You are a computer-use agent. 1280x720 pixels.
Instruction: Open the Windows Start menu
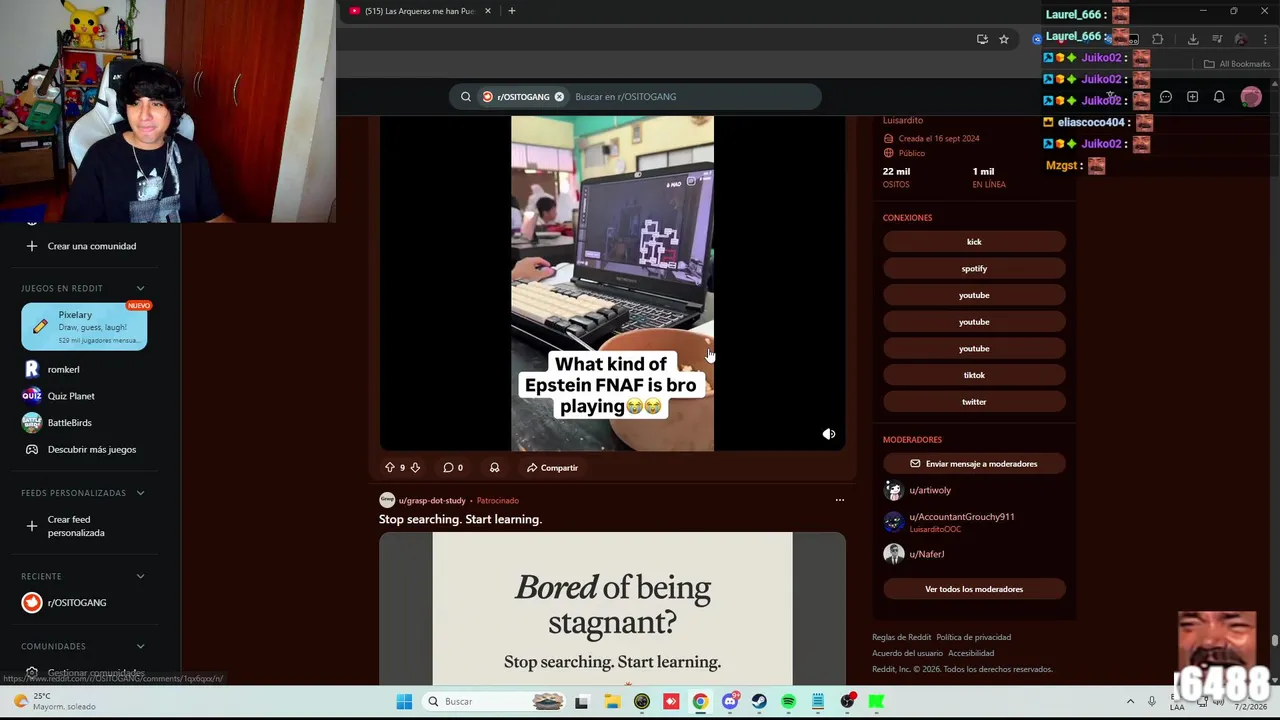[404, 702]
